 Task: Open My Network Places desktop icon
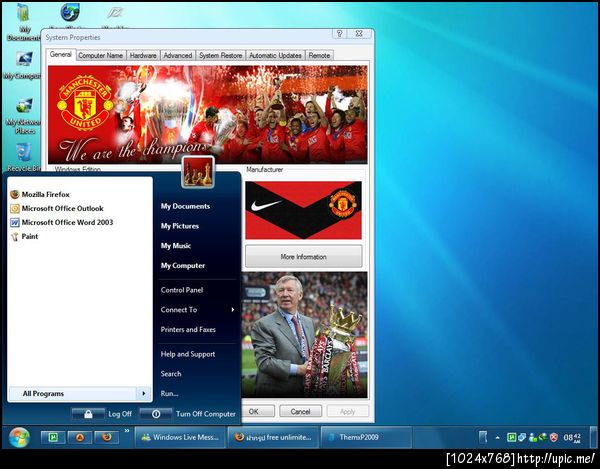(x=23, y=116)
